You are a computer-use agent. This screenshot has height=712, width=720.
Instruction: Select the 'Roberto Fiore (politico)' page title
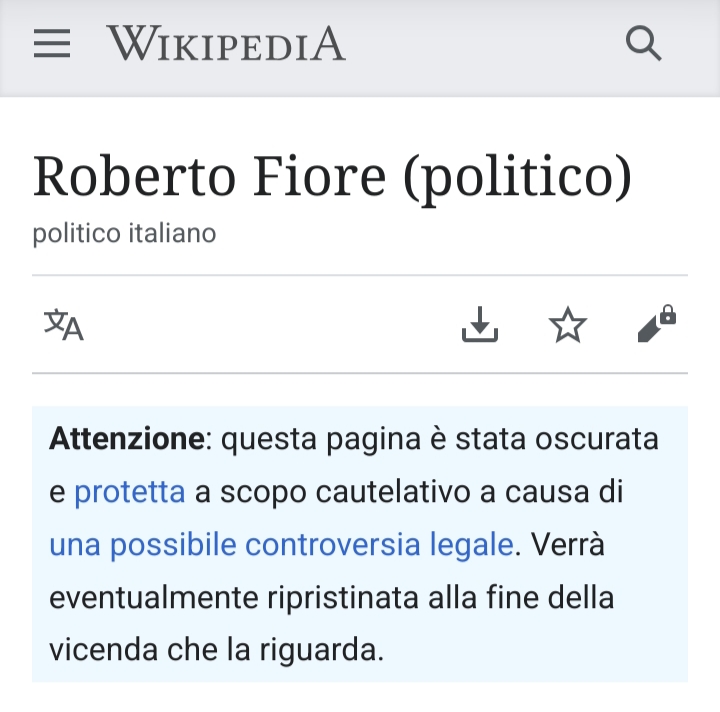pos(332,177)
